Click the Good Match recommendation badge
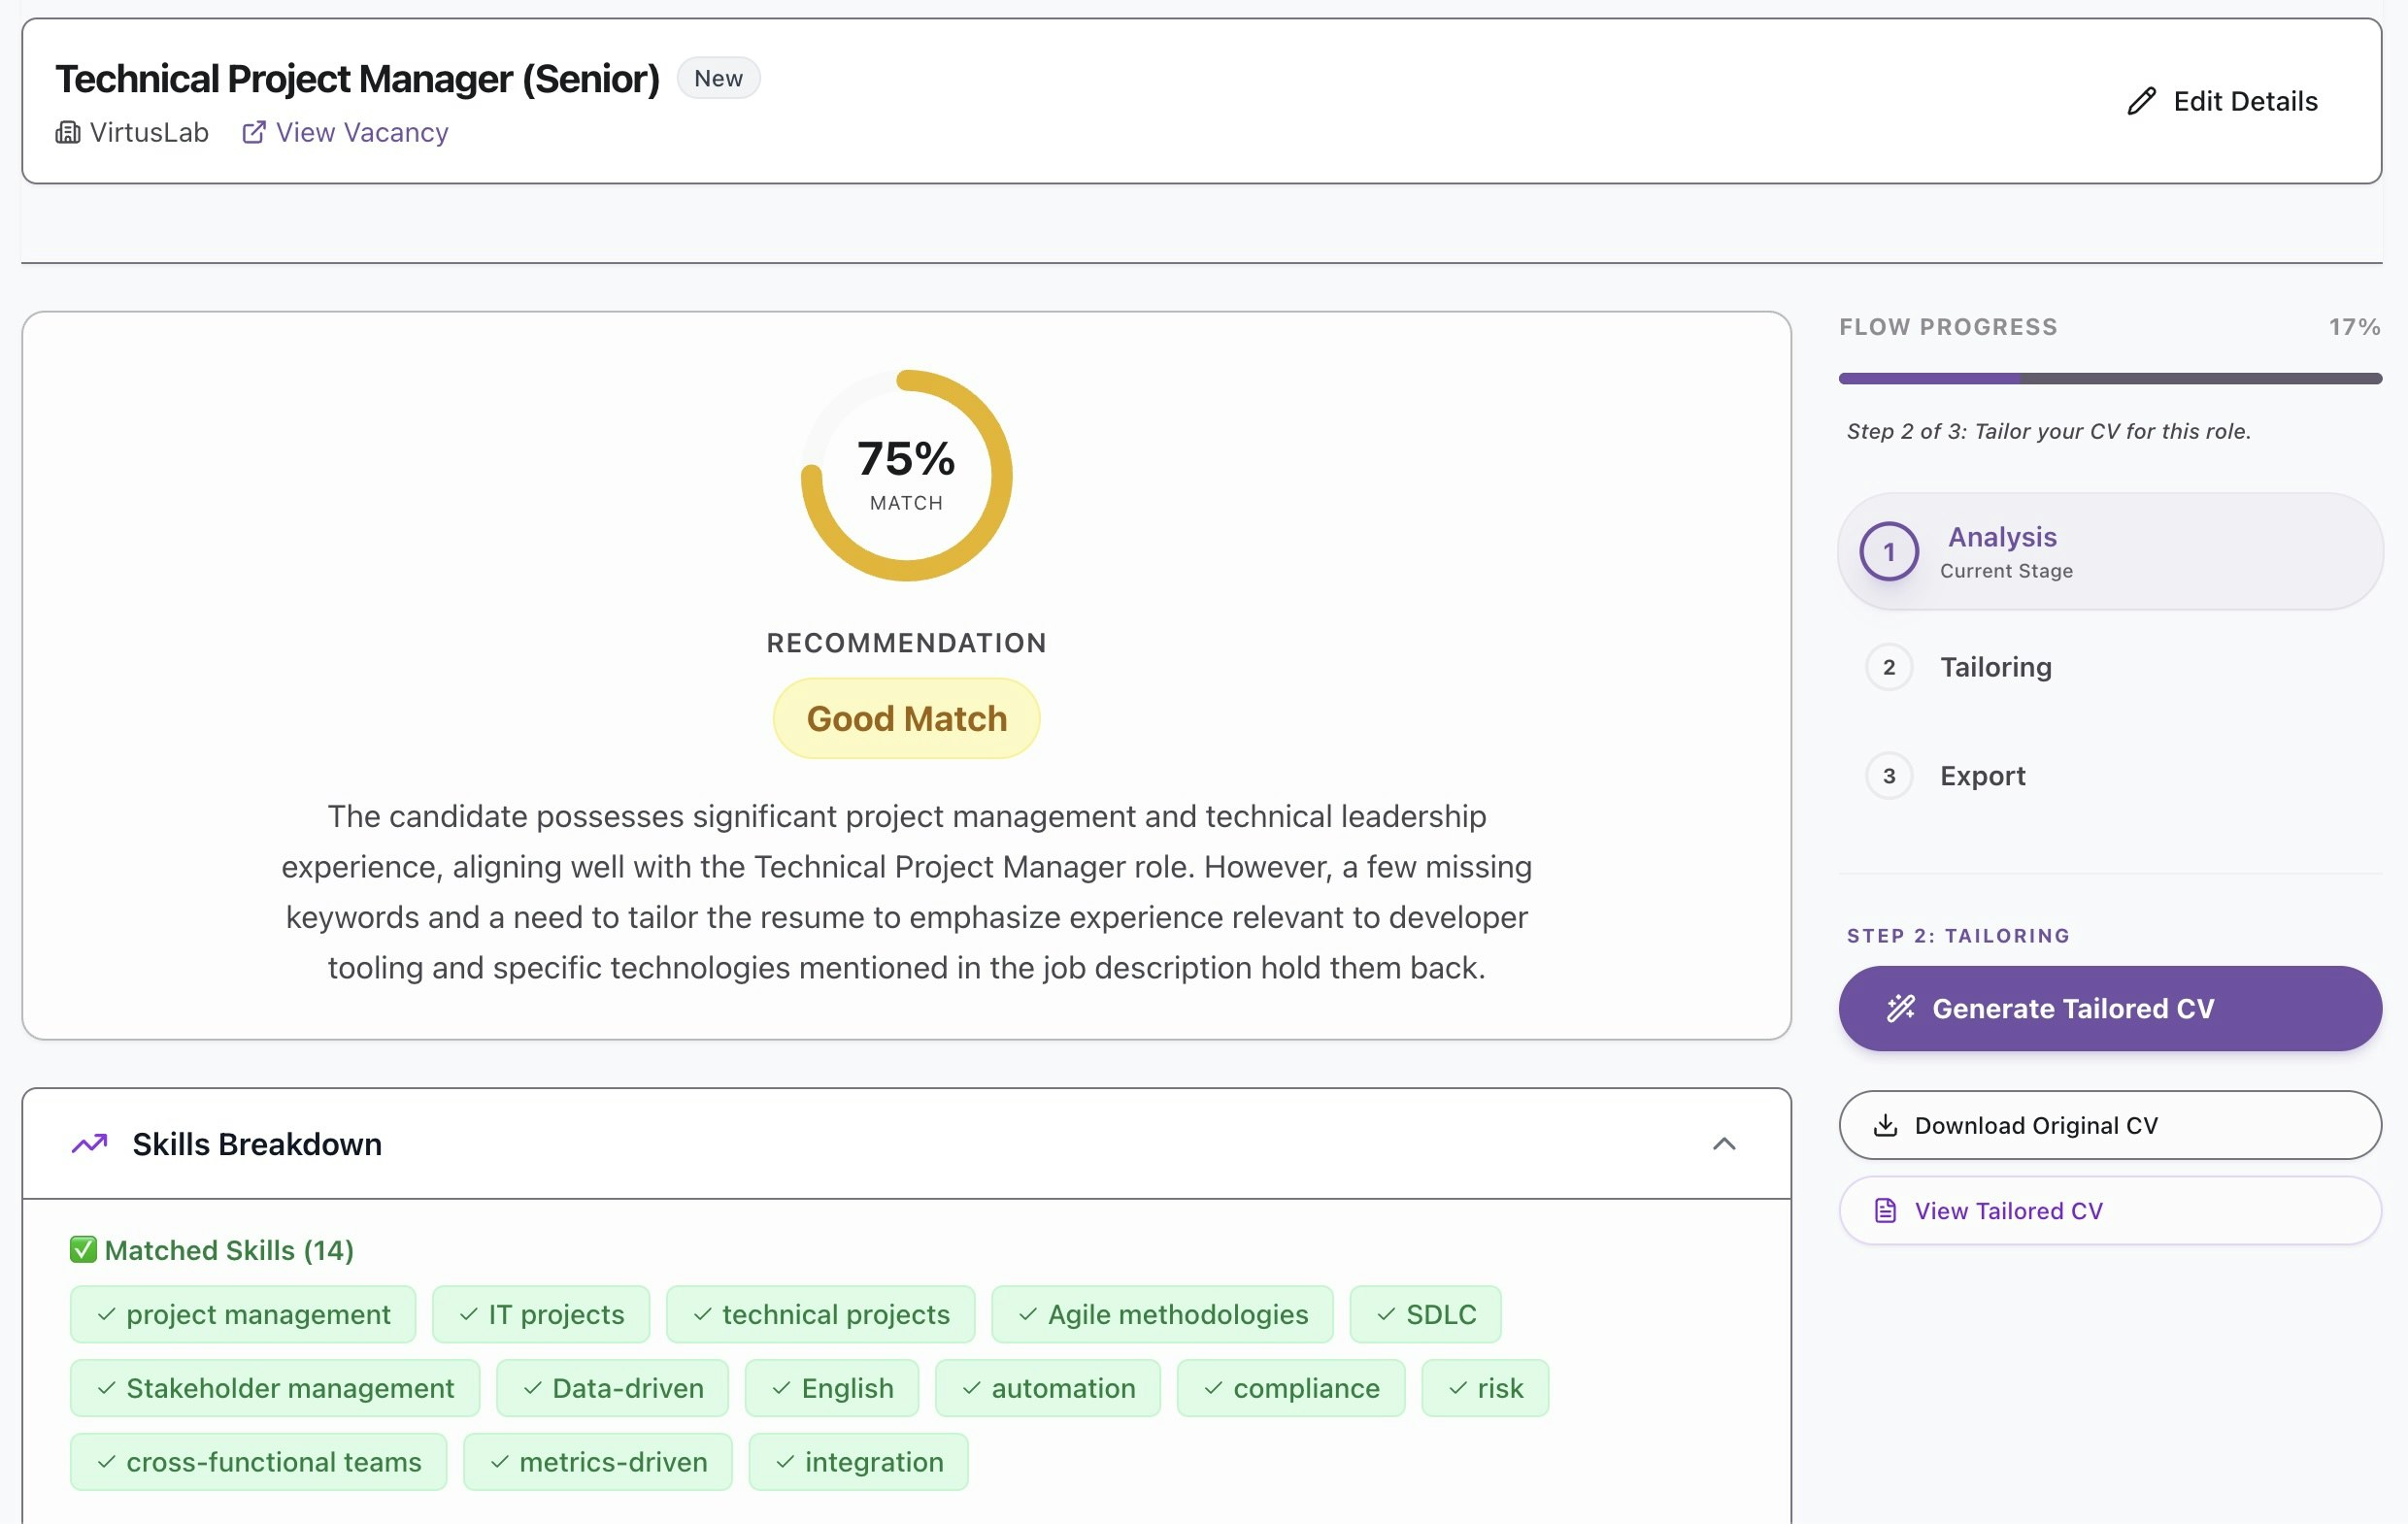This screenshot has width=2408, height=1524. point(906,718)
